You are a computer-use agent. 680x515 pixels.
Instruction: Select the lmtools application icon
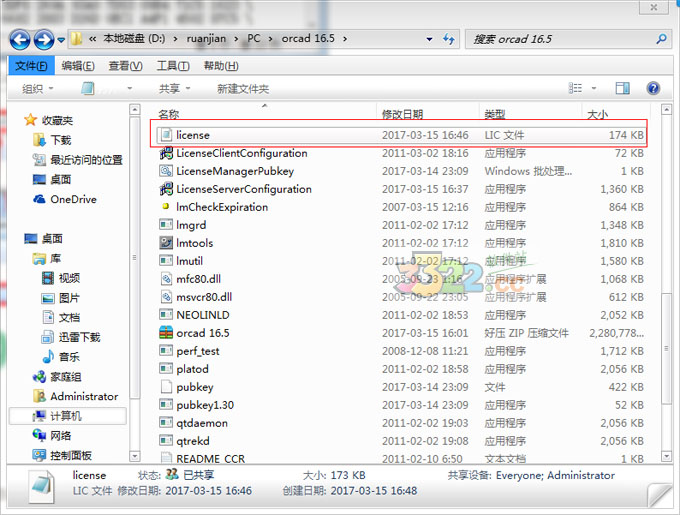pos(166,243)
